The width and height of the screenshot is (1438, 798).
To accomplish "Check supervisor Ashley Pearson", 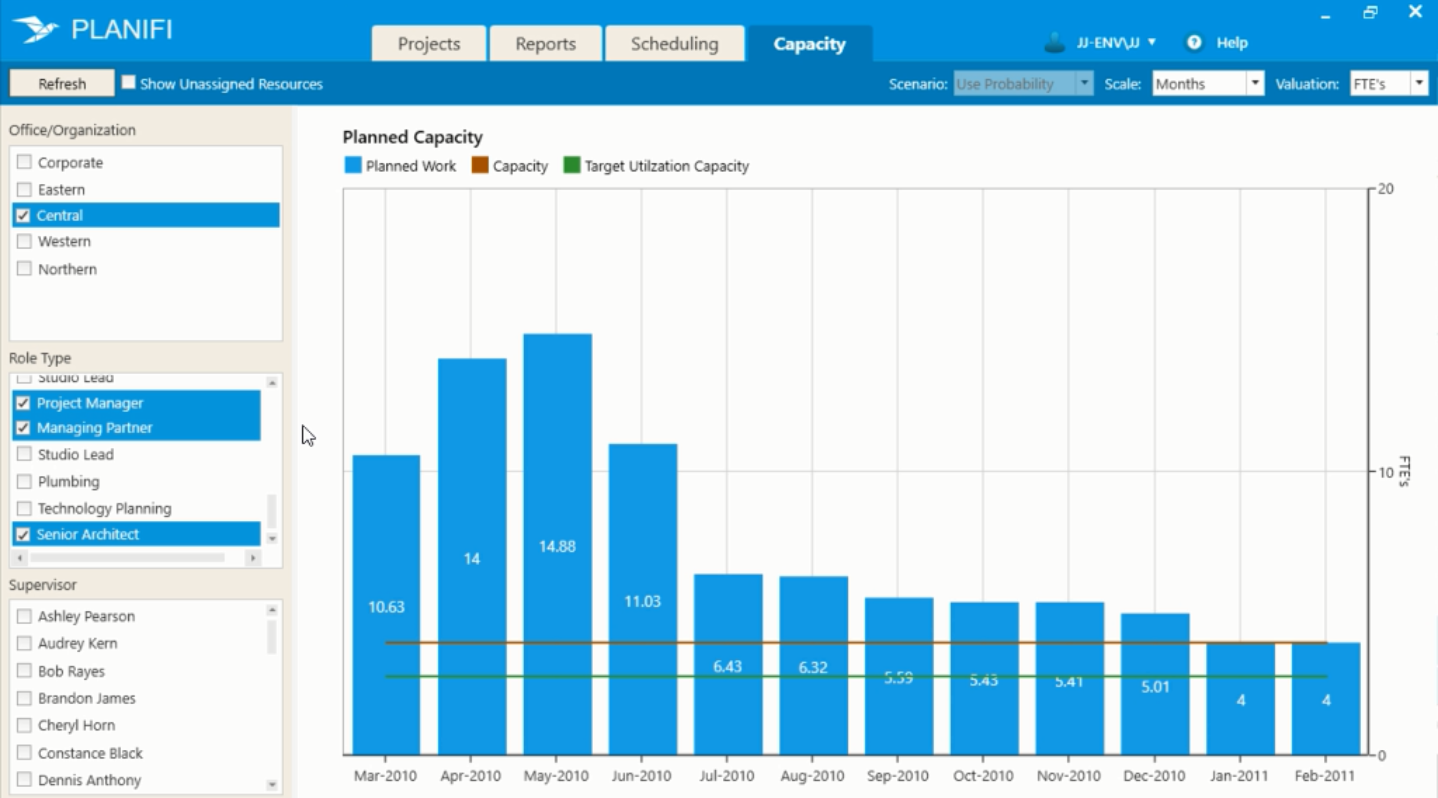I will coord(24,616).
